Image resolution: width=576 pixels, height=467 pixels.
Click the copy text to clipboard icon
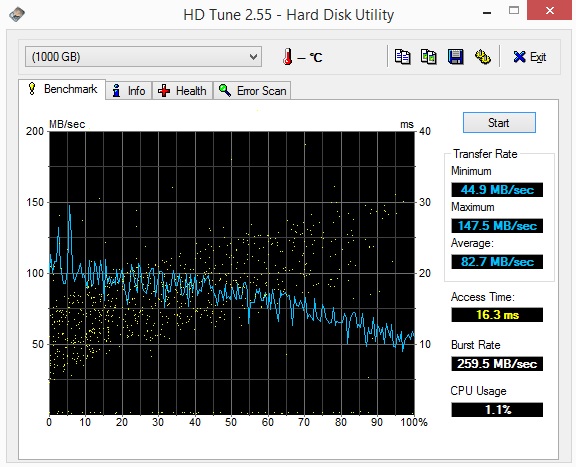(x=402, y=57)
